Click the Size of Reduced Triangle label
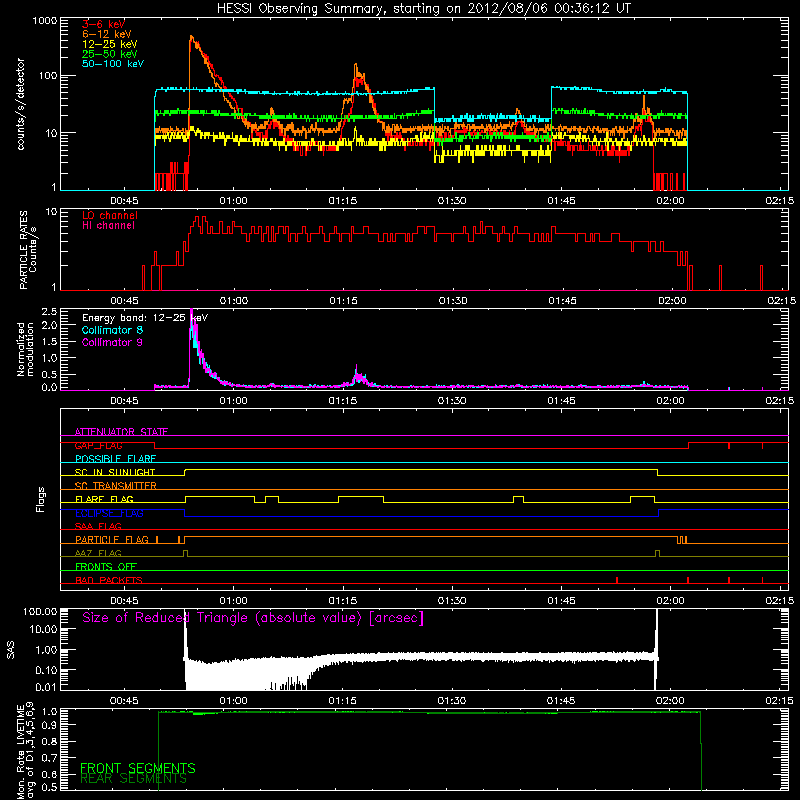Screen dimensions: 800x800 (x=253, y=618)
